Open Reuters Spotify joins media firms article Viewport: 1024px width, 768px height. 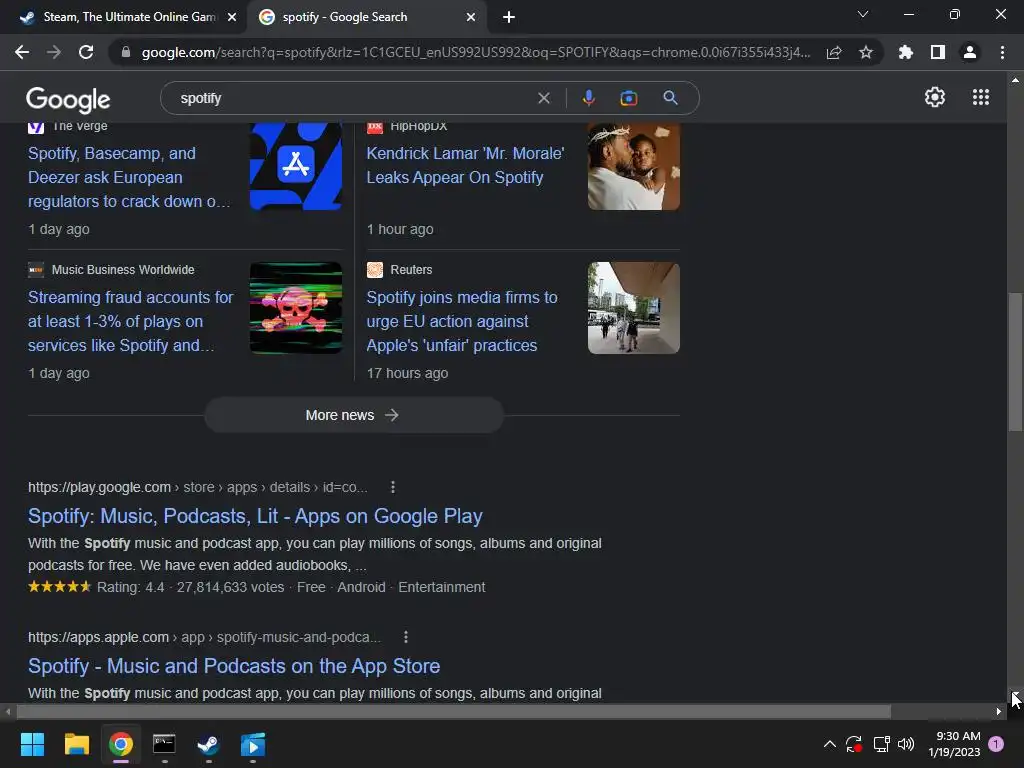[x=462, y=321]
